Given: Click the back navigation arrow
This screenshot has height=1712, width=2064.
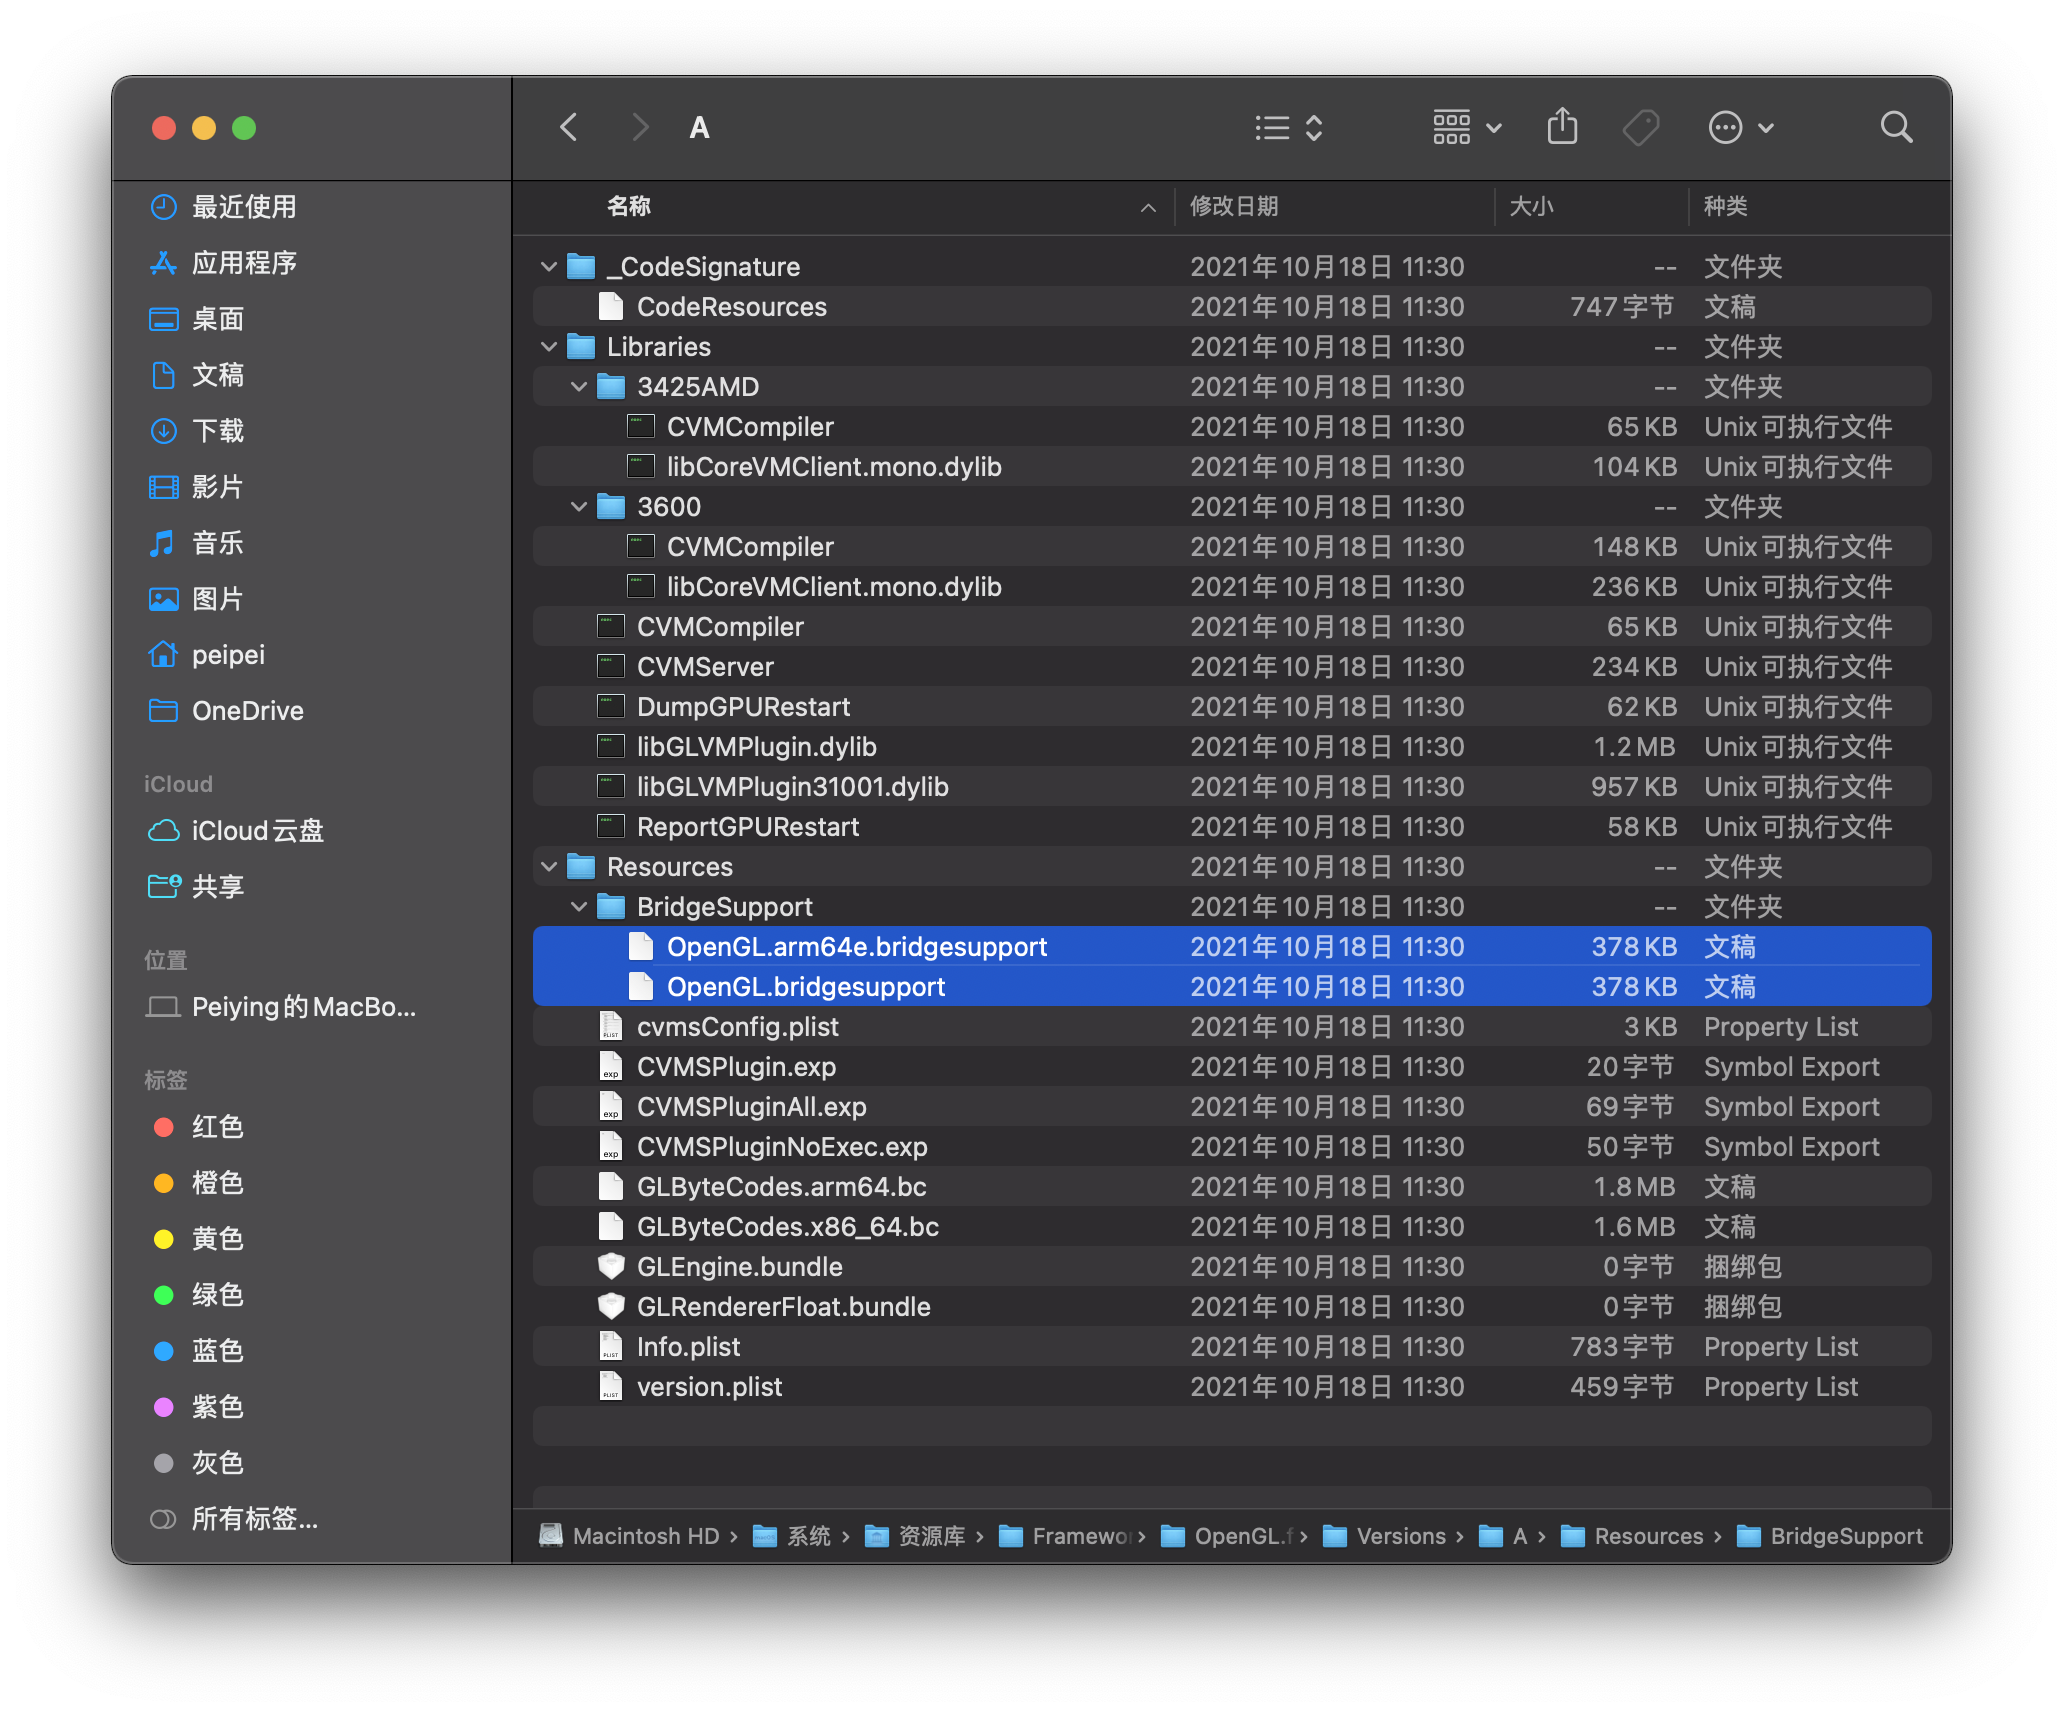Looking at the screenshot, I should 569,128.
